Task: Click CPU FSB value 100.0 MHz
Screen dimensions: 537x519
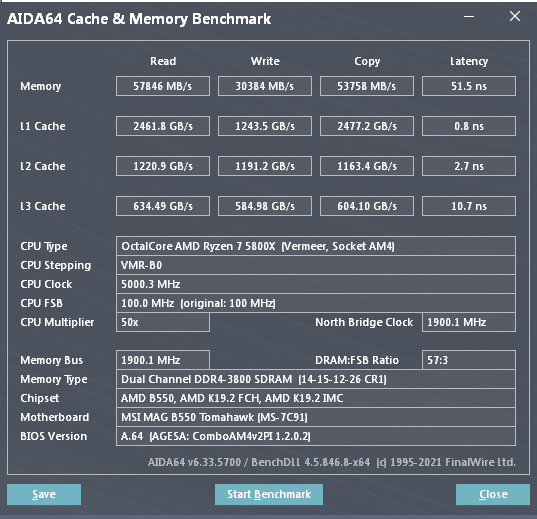Action: pyautogui.click(x=316, y=303)
